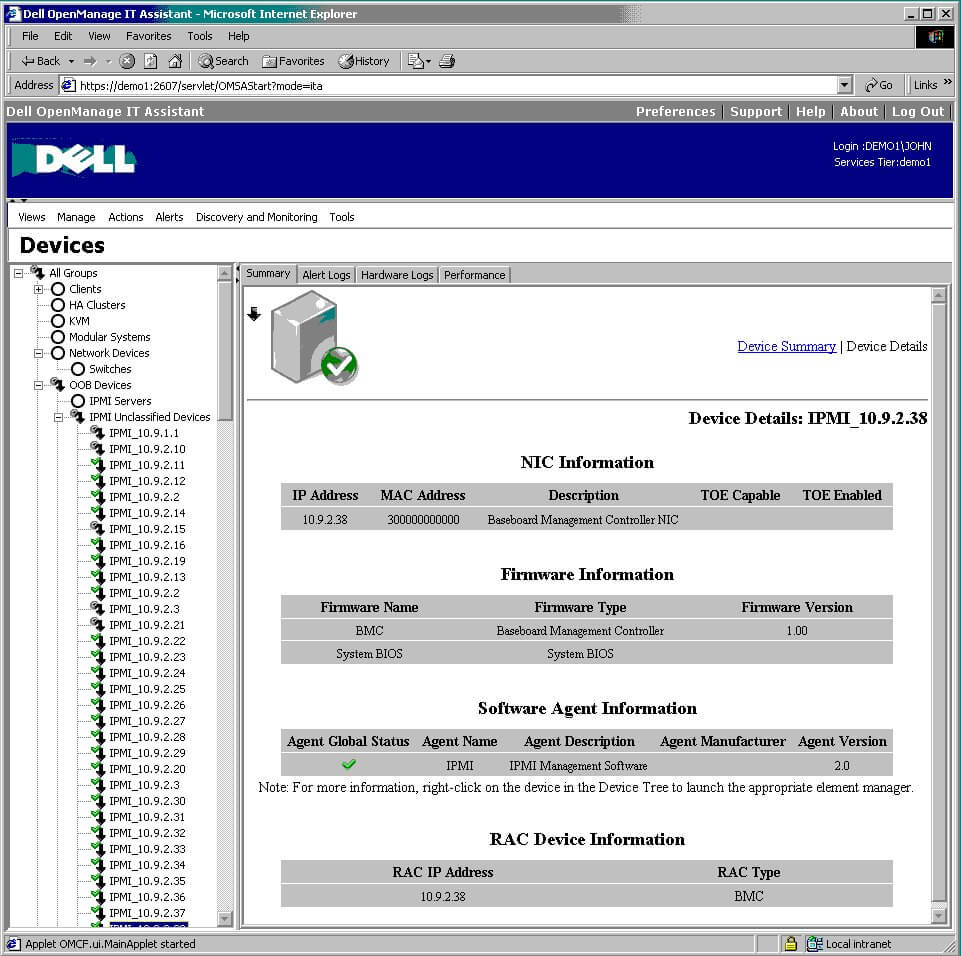Open the Mail button dropdown arrow

[x=428, y=61]
